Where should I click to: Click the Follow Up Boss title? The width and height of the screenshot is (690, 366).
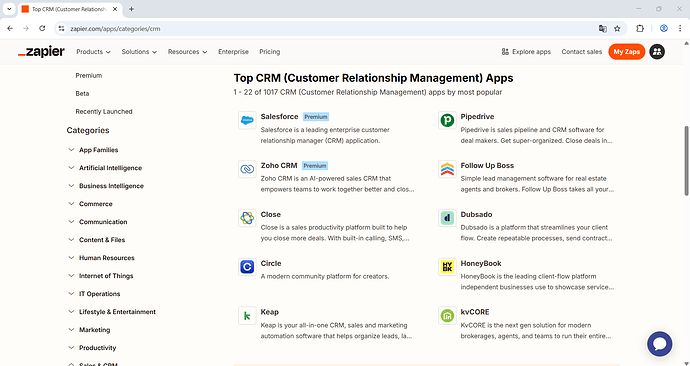tap(487, 165)
